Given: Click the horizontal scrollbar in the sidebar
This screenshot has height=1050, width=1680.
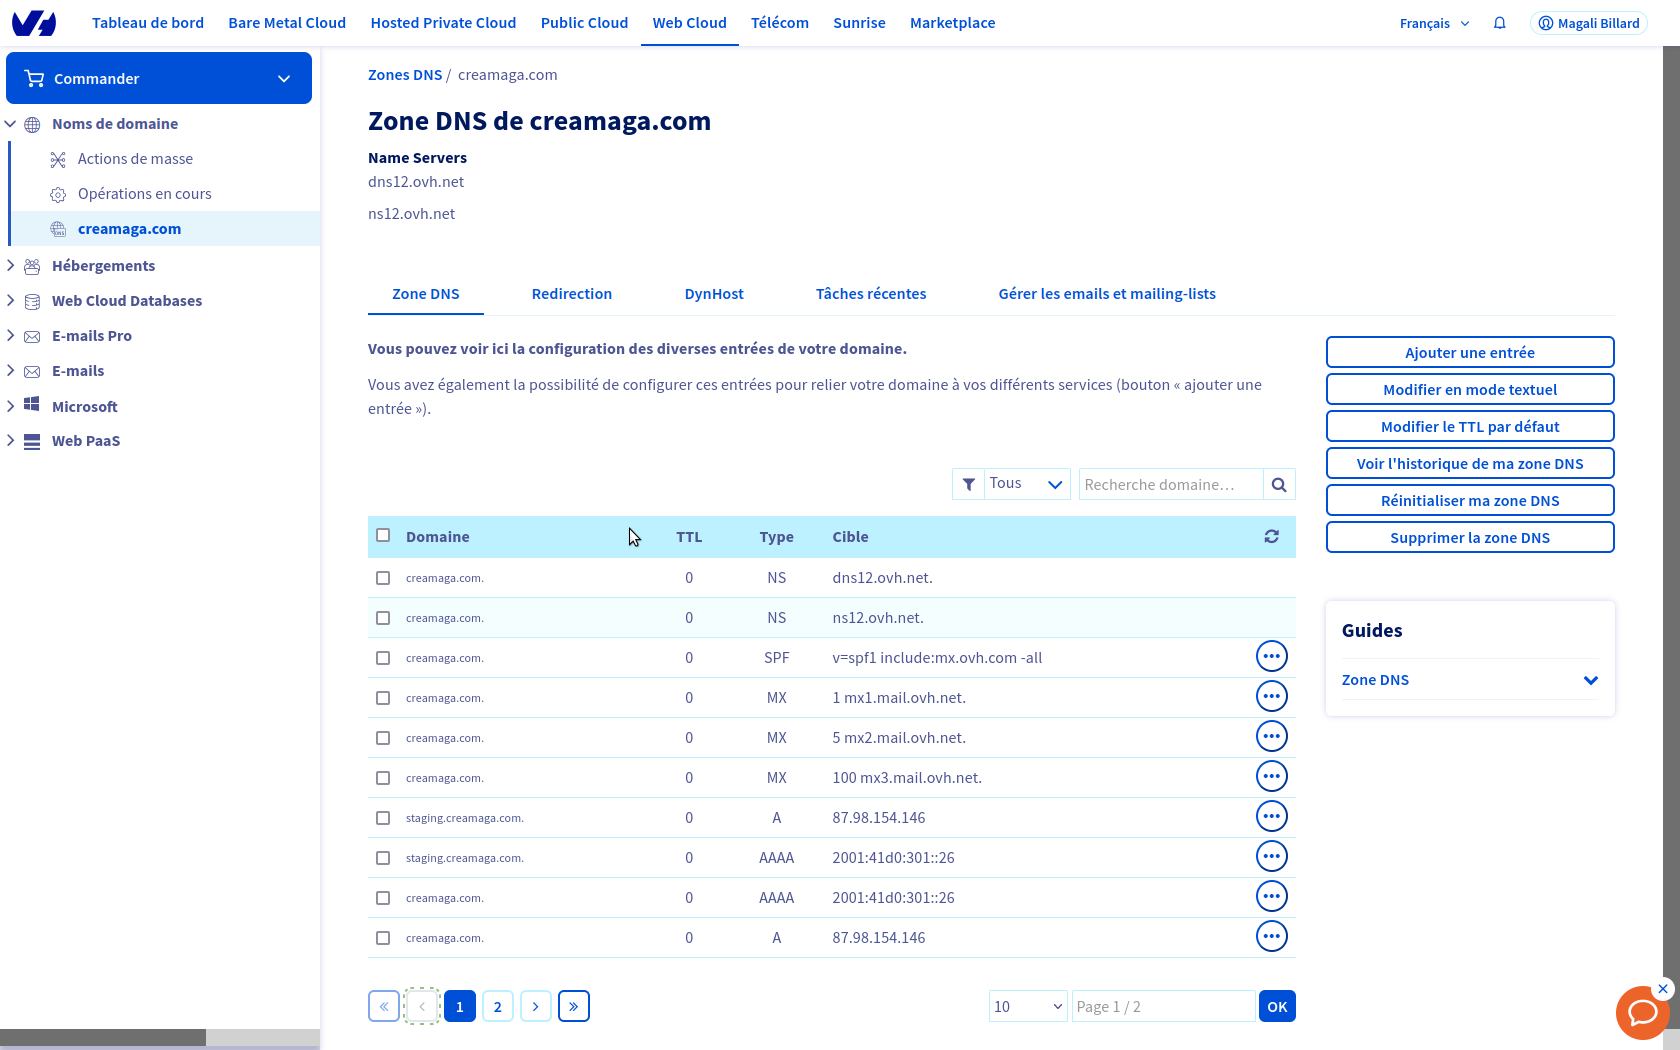Looking at the screenshot, I should 103,1038.
